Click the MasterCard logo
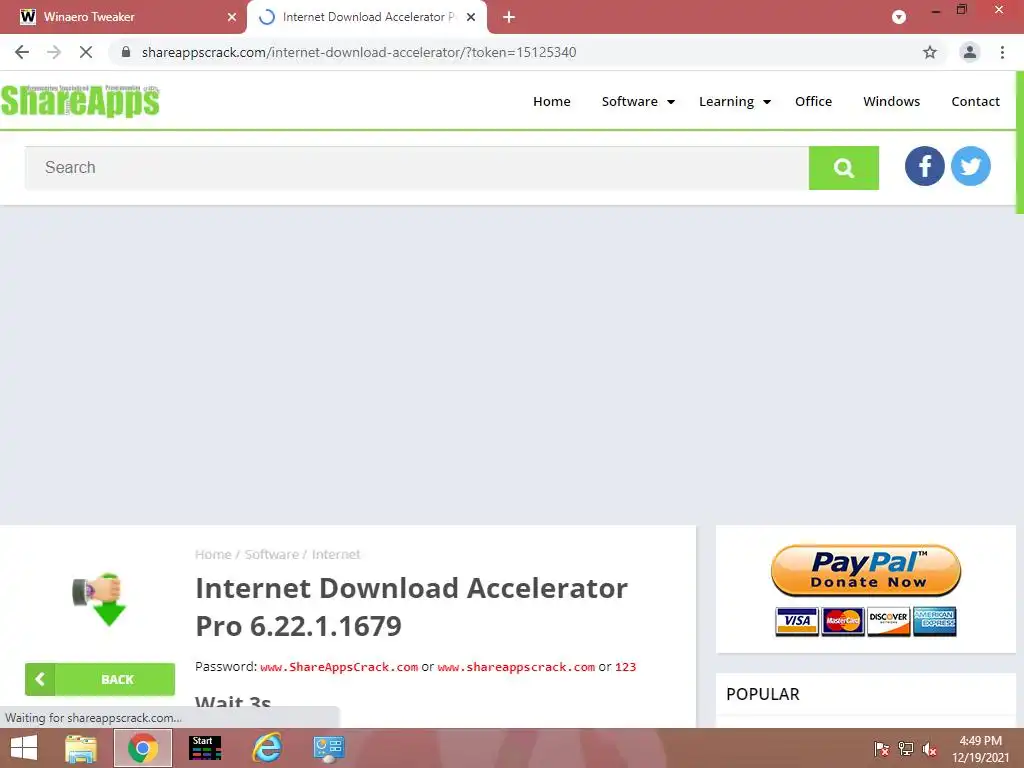Image resolution: width=1024 pixels, height=768 pixels. coord(842,621)
